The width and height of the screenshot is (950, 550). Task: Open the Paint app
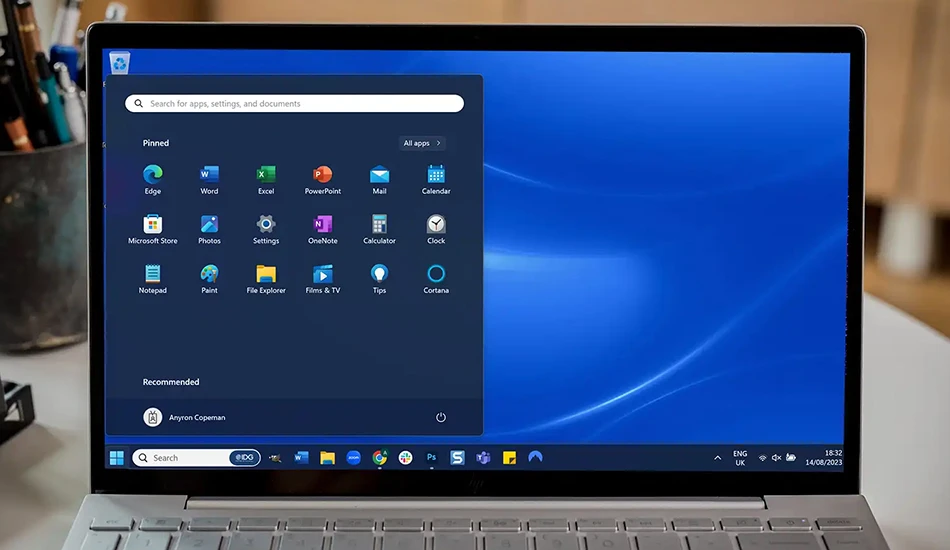[x=209, y=279]
